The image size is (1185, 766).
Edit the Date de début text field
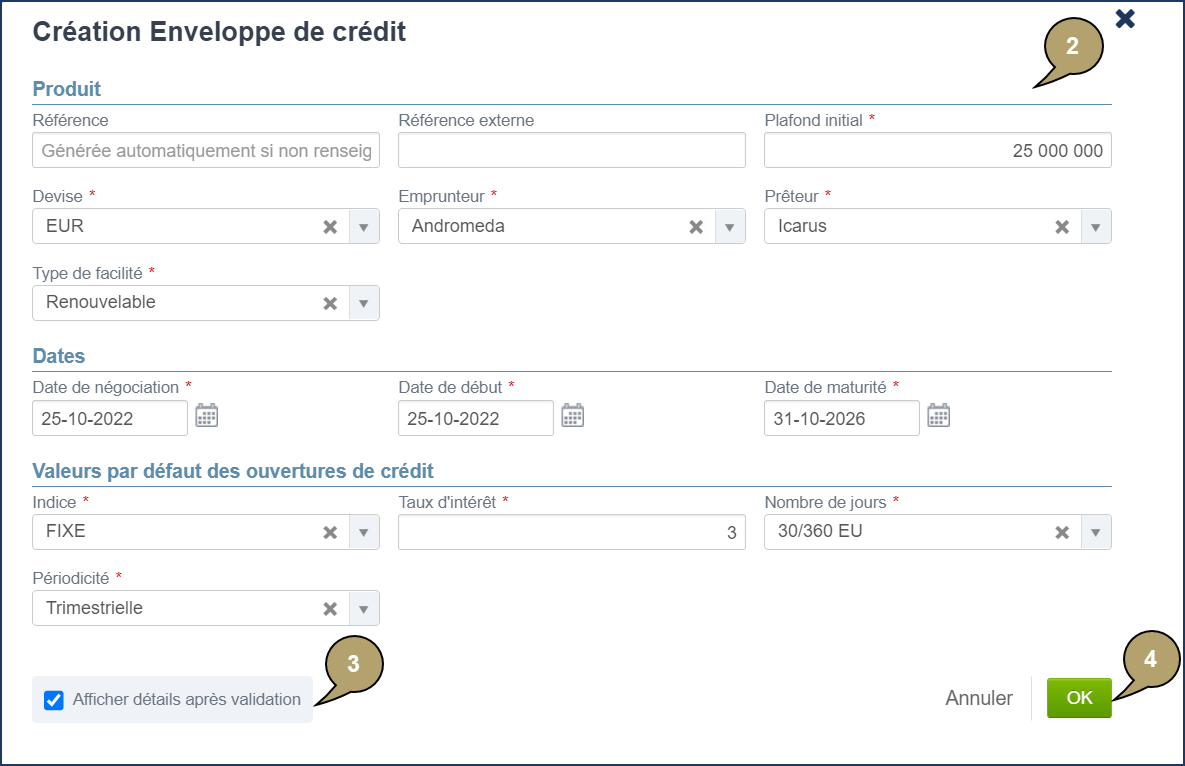pyautogui.click(x=476, y=419)
